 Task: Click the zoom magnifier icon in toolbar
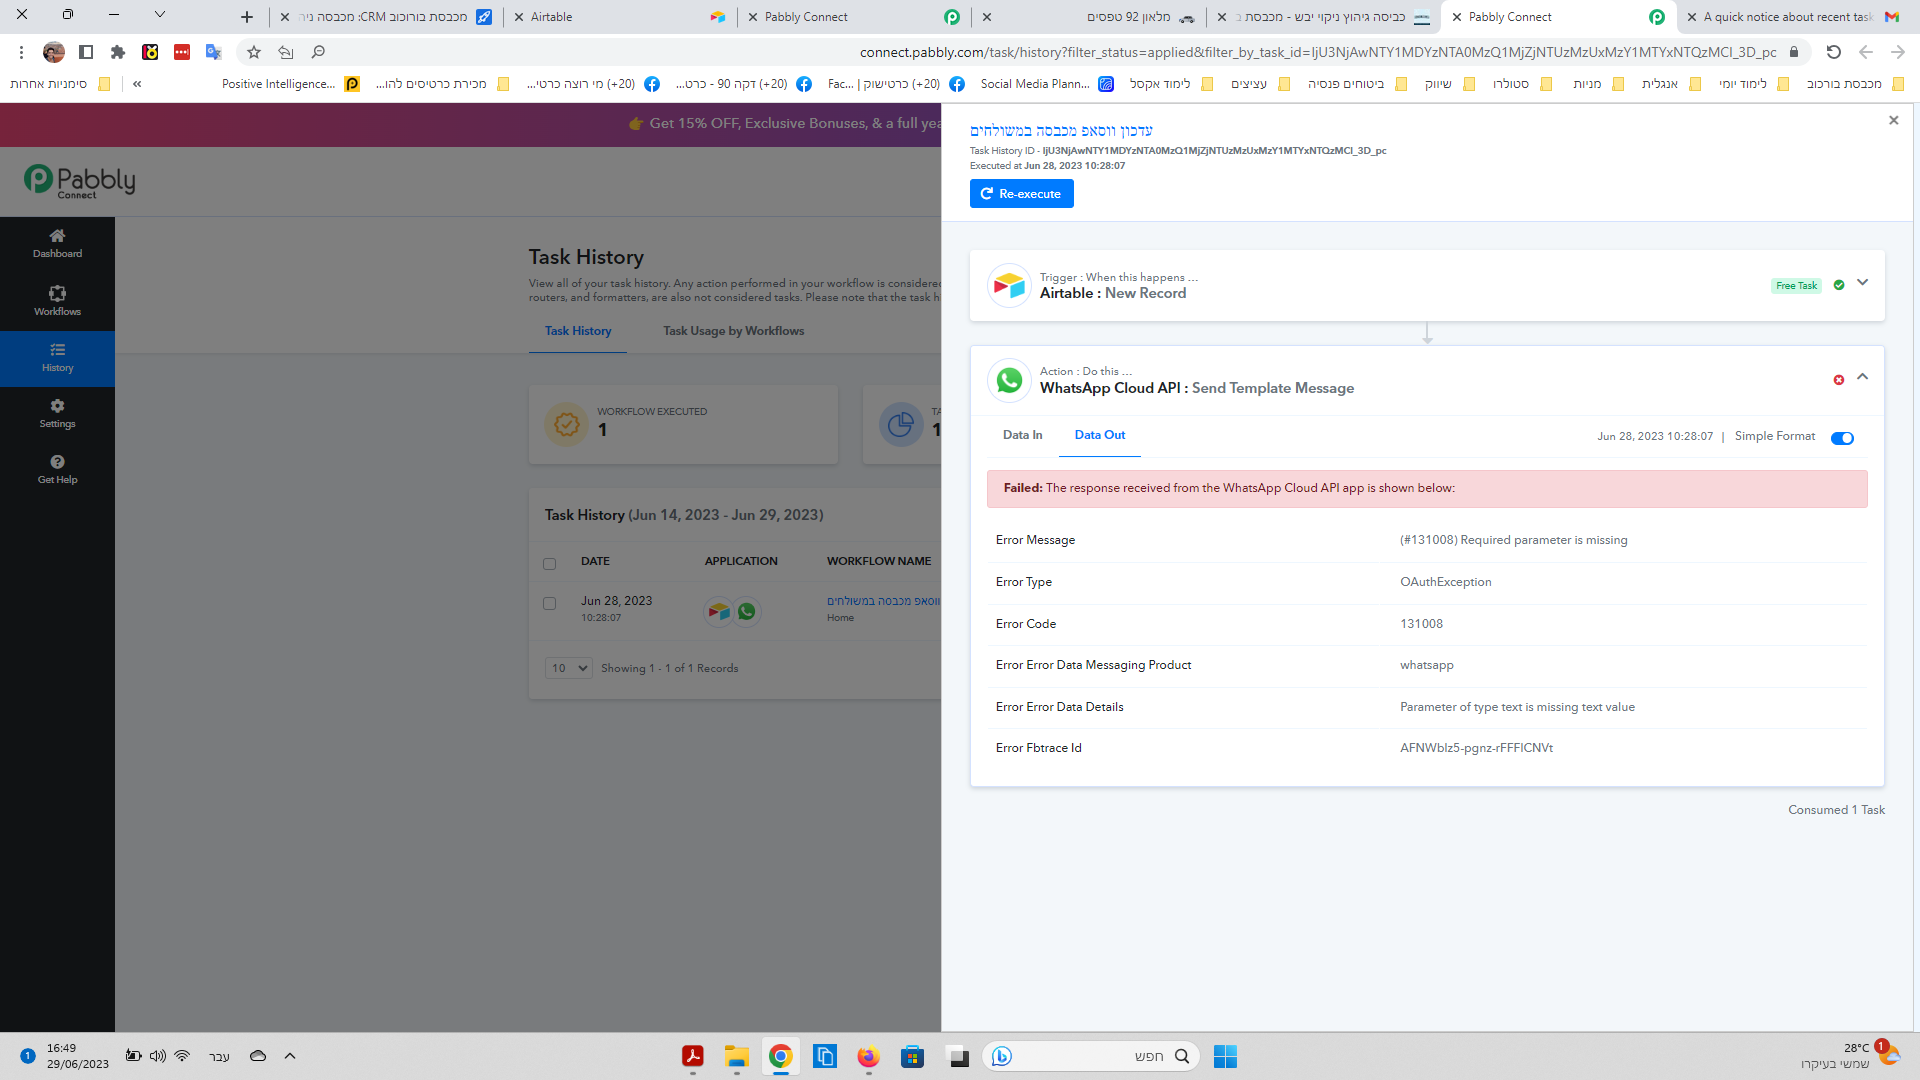[x=318, y=52]
